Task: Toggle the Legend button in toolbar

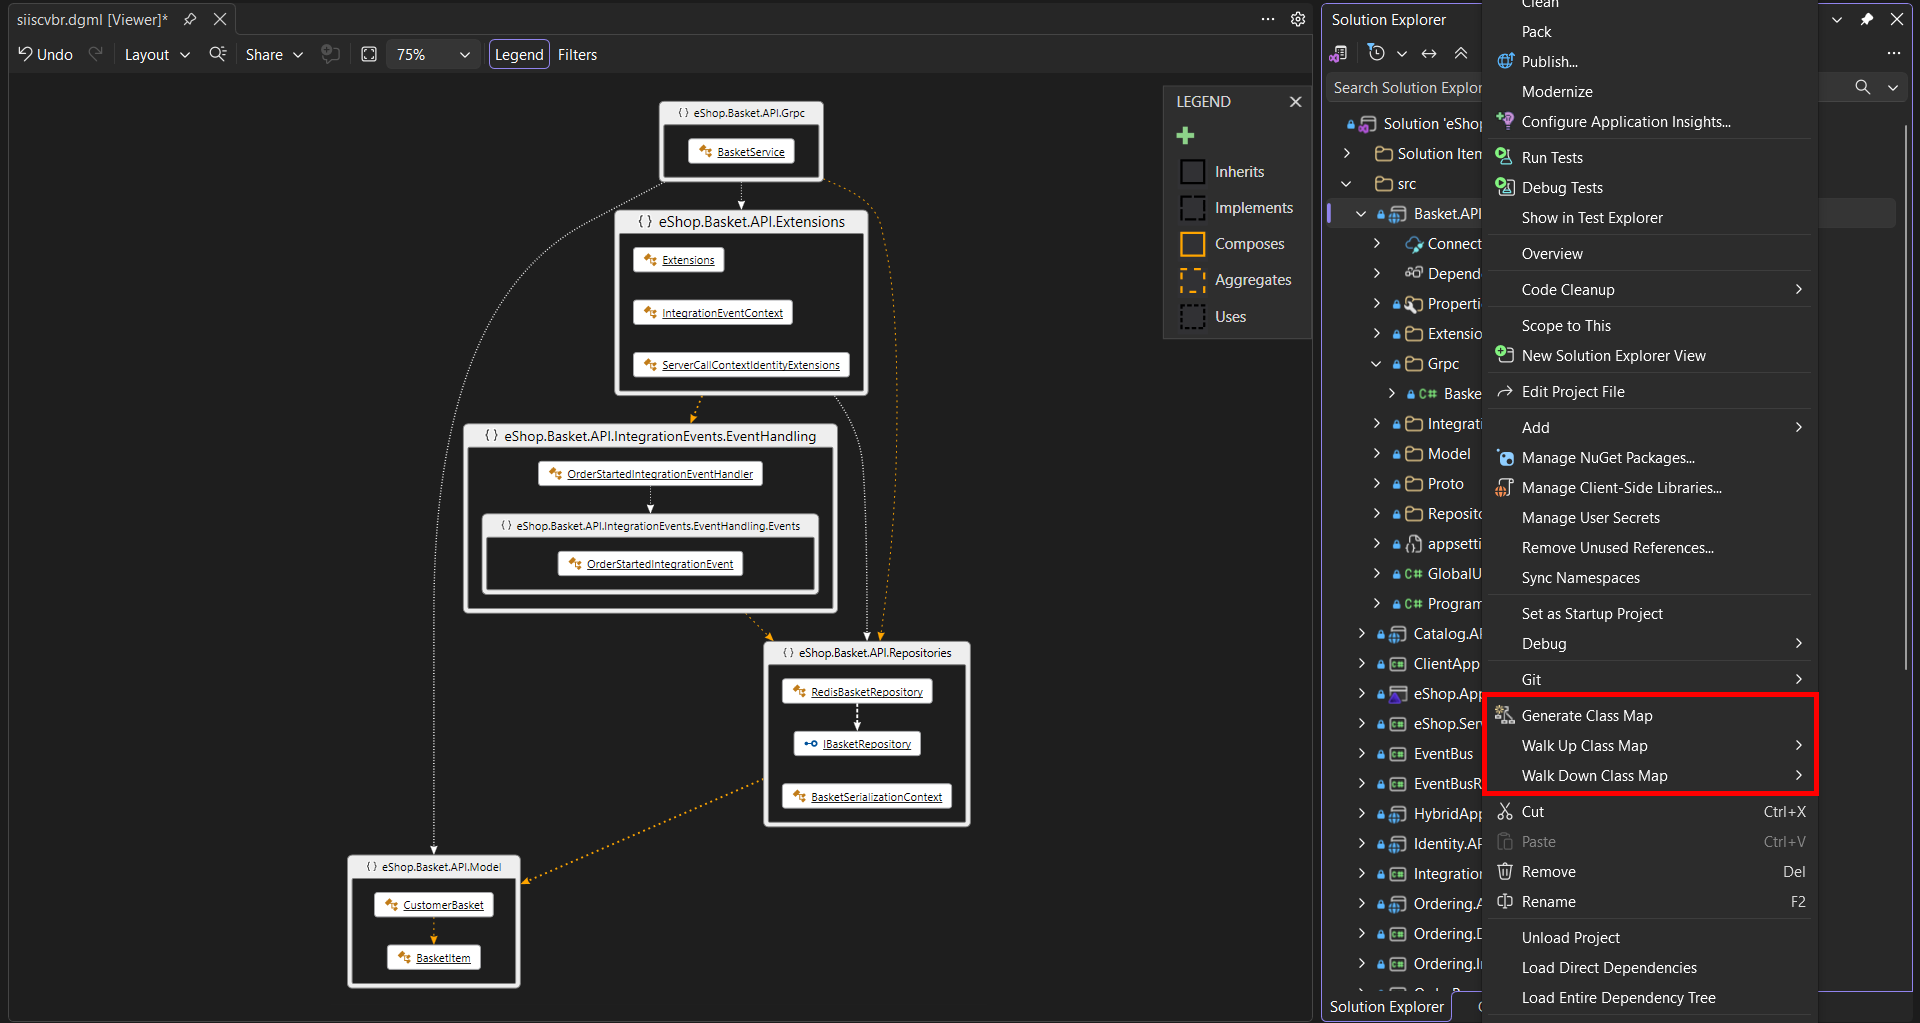Action: pyautogui.click(x=519, y=54)
